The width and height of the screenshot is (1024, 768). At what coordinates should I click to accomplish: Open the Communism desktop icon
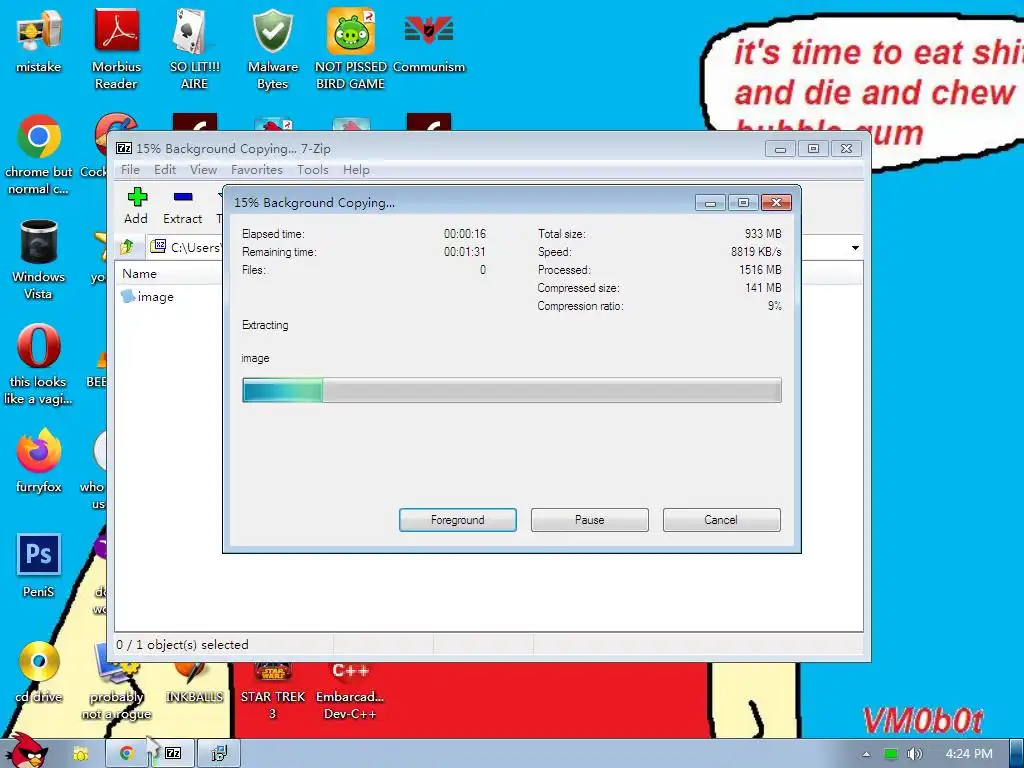click(428, 40)
